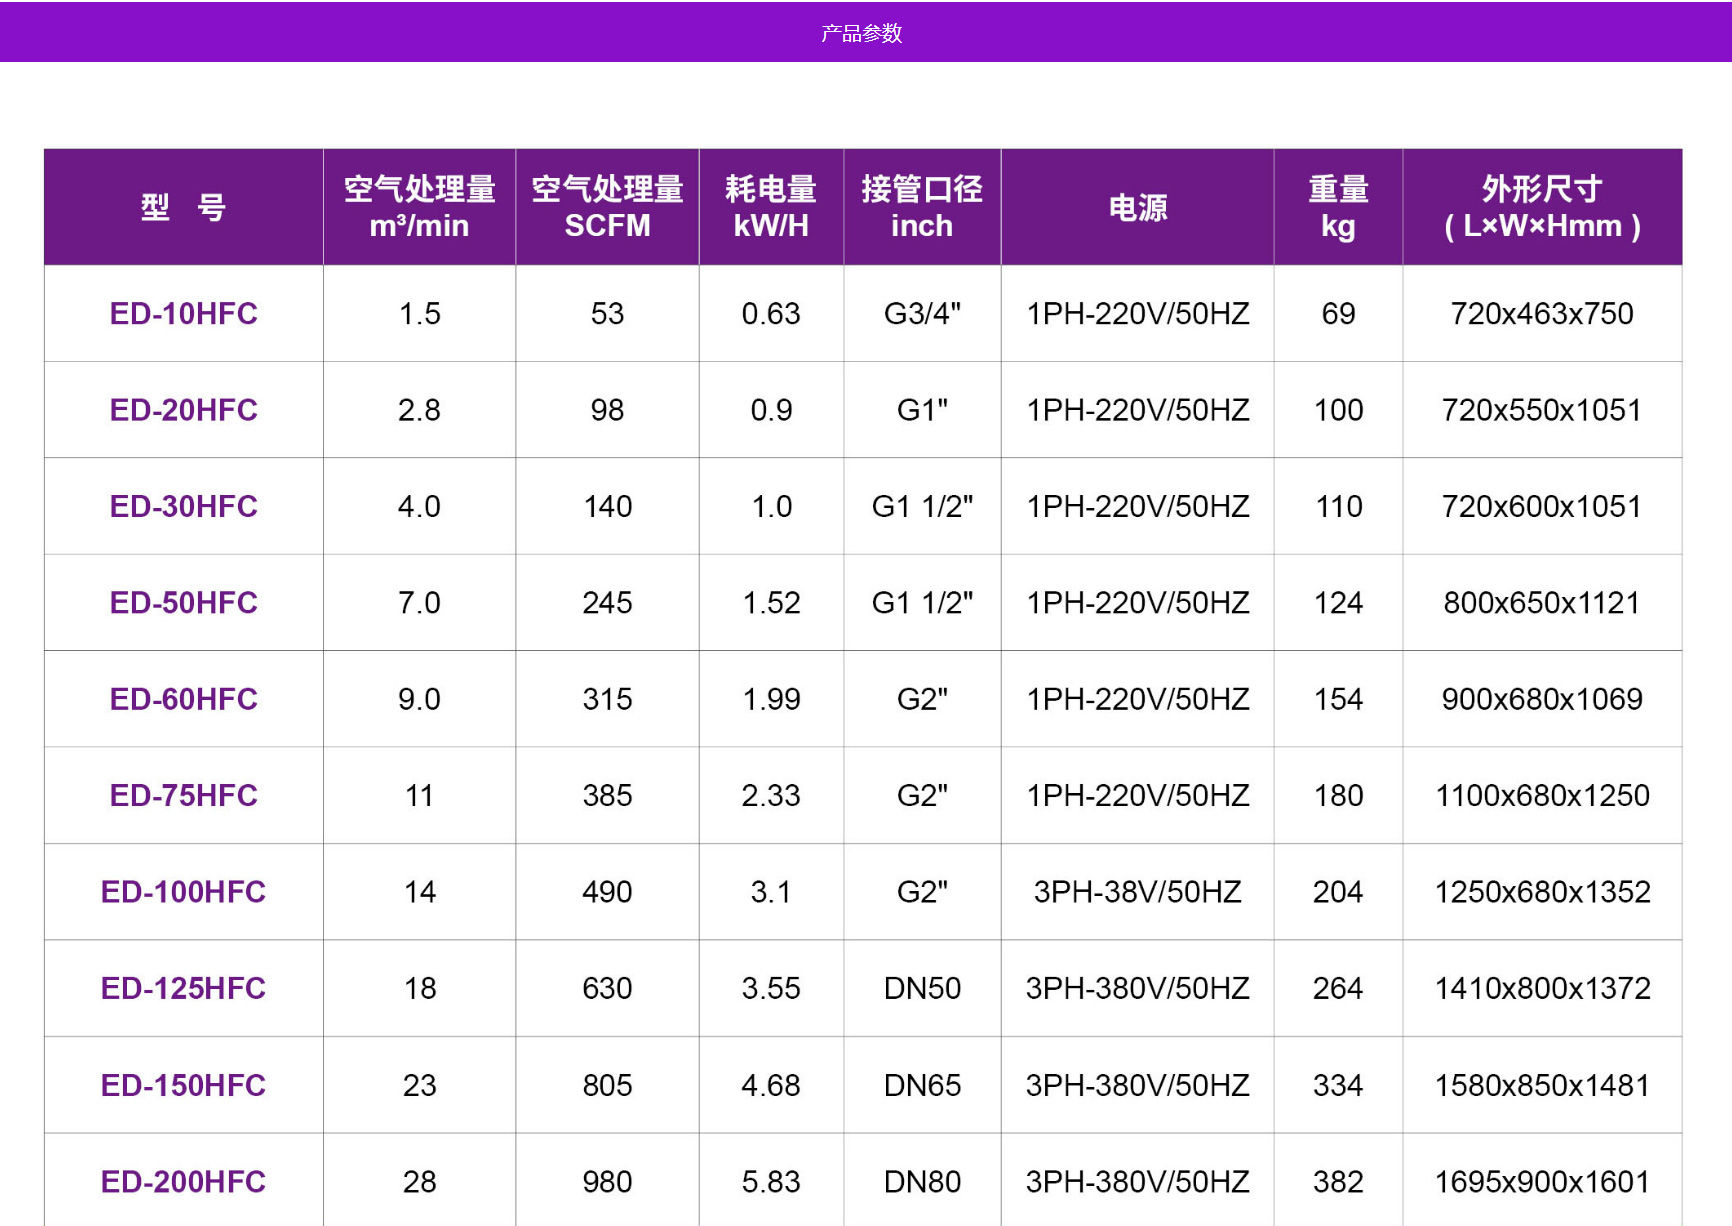Screen dimensions: 1732x1226
Task: Click power consumption value 2.33
Action: [x=771, y=796]
